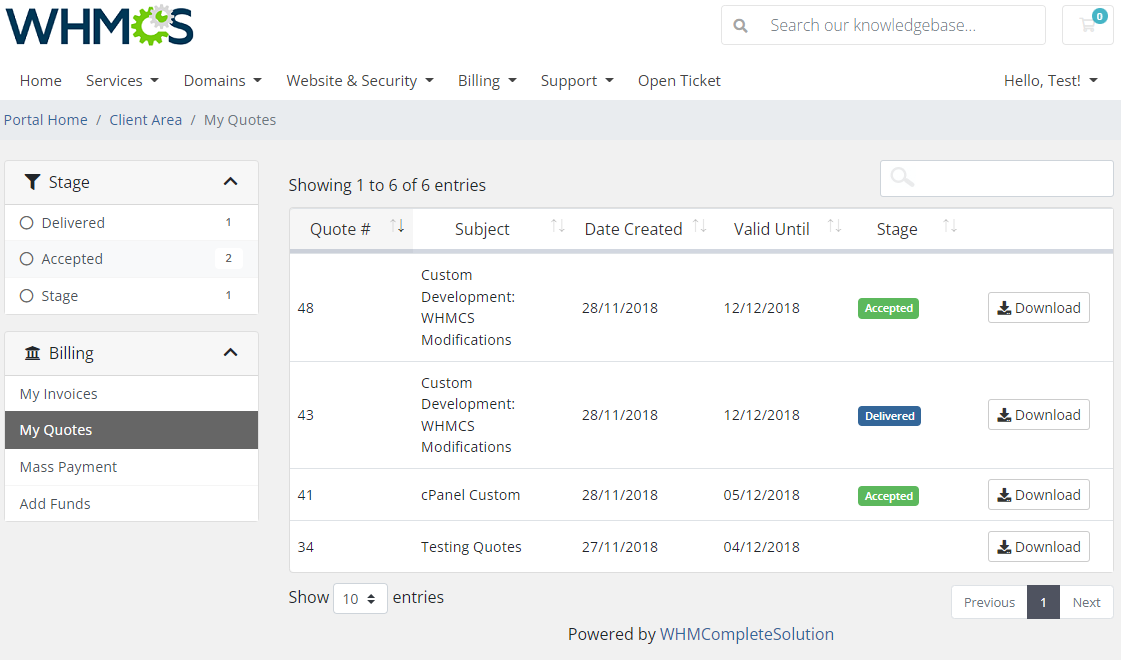
Task: Open the Billing dropdown in navbar
Action: pos(487,81)
